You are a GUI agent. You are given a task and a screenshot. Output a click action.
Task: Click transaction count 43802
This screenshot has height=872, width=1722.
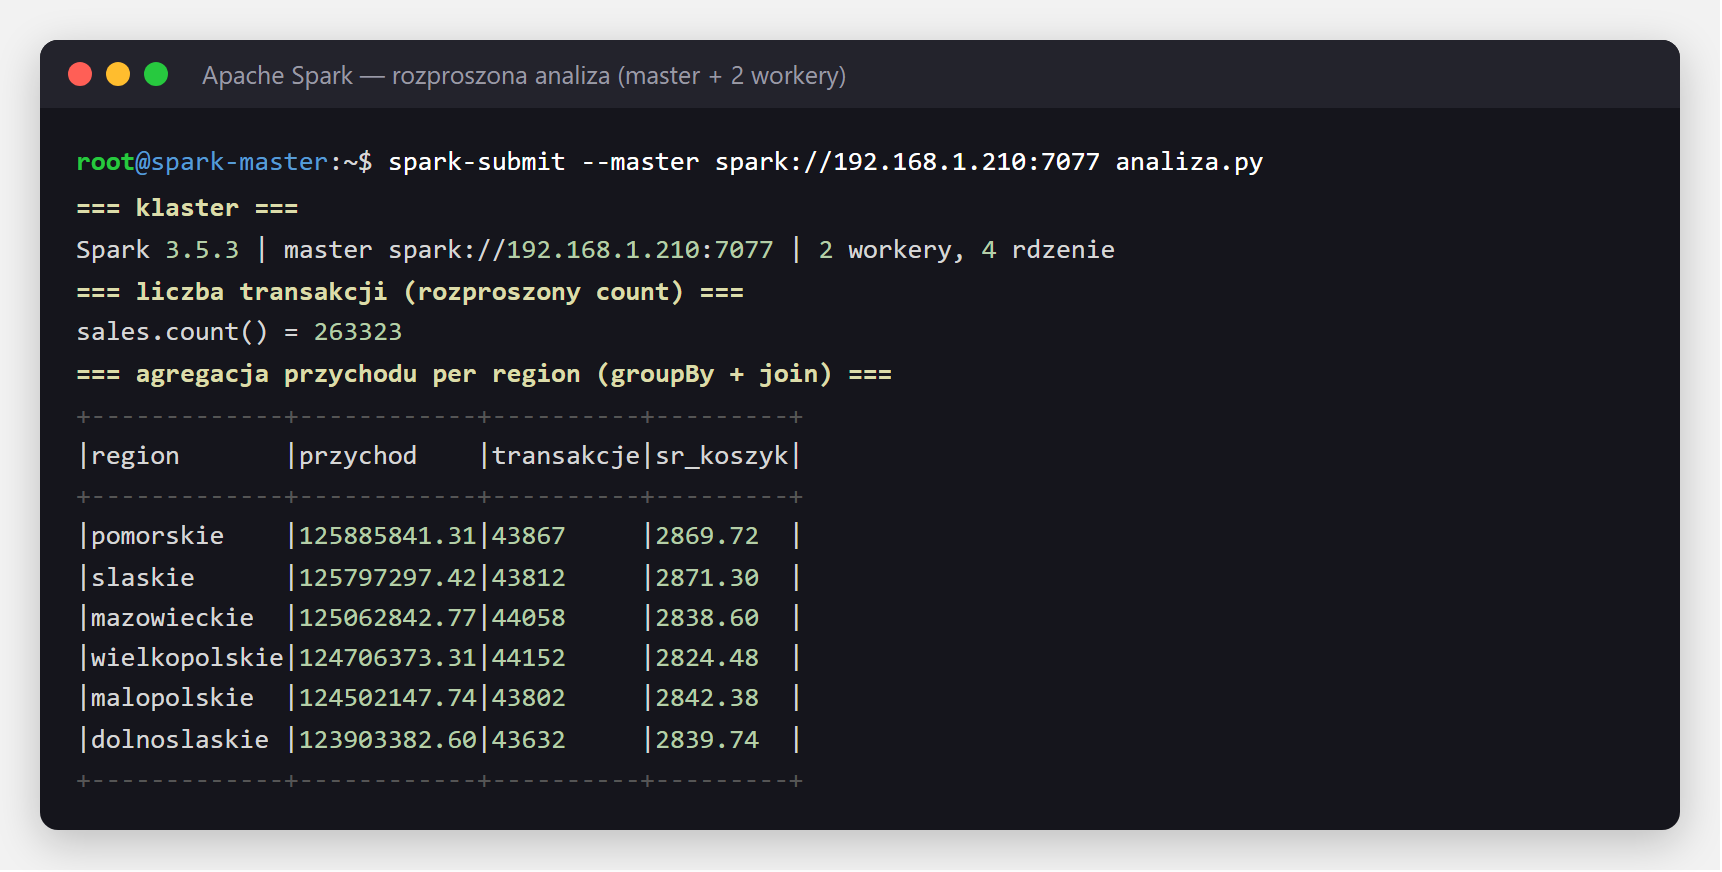tap(529, 698)
